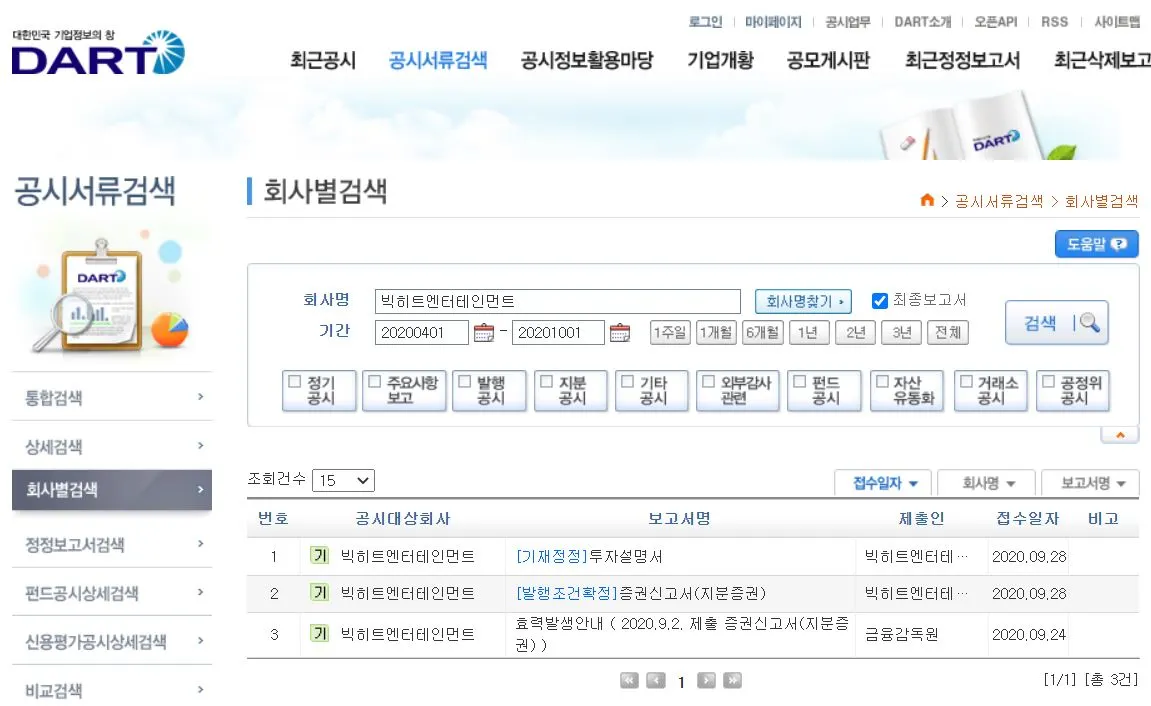Screen dimensions: 1151x706
Task: Go to next results page
Action: coord(706,681)
